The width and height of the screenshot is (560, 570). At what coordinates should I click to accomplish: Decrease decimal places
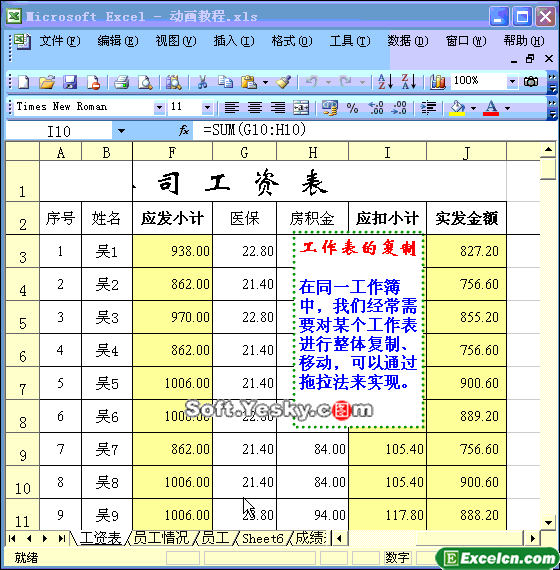click(x=399, y=108)
